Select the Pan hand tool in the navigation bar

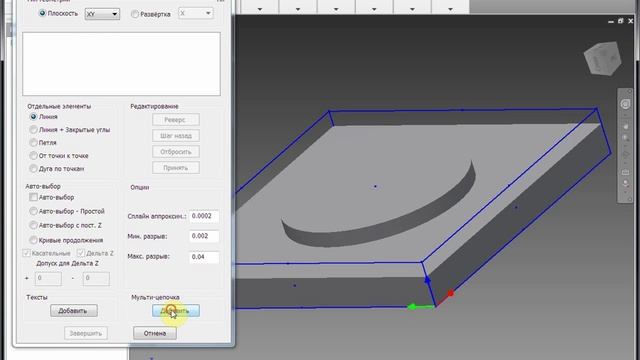pyautogui.click(x=625, y=127)
